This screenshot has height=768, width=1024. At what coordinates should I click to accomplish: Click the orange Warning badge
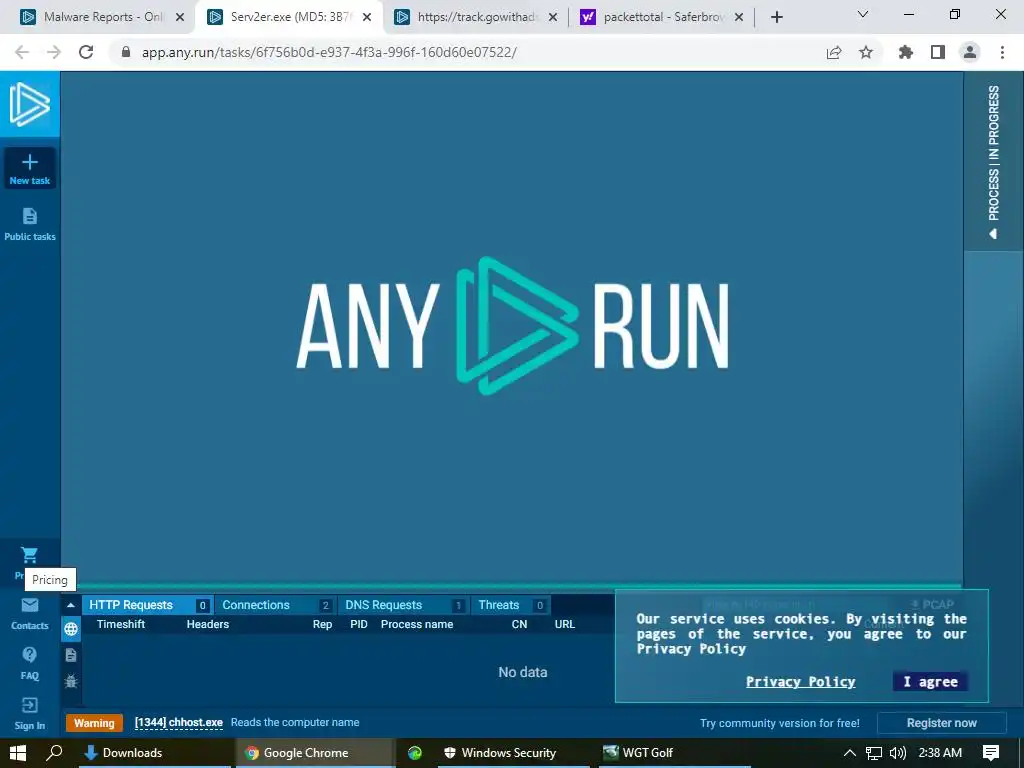click(94, 722)
